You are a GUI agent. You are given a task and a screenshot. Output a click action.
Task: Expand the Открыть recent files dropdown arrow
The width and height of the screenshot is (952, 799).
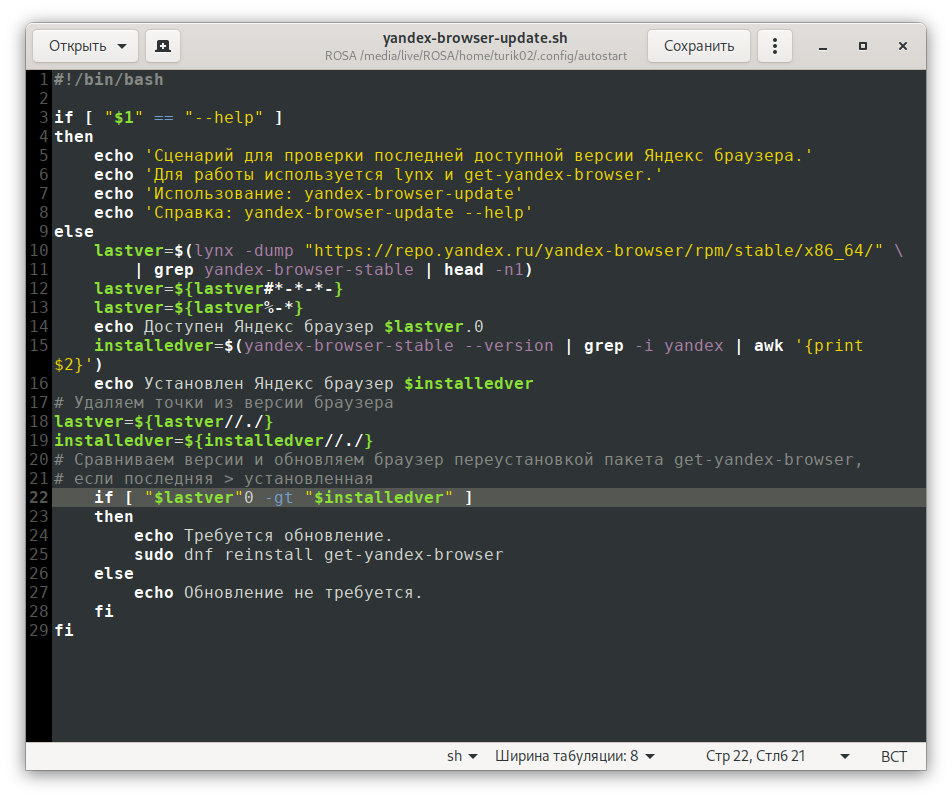[x=122, y=46]
